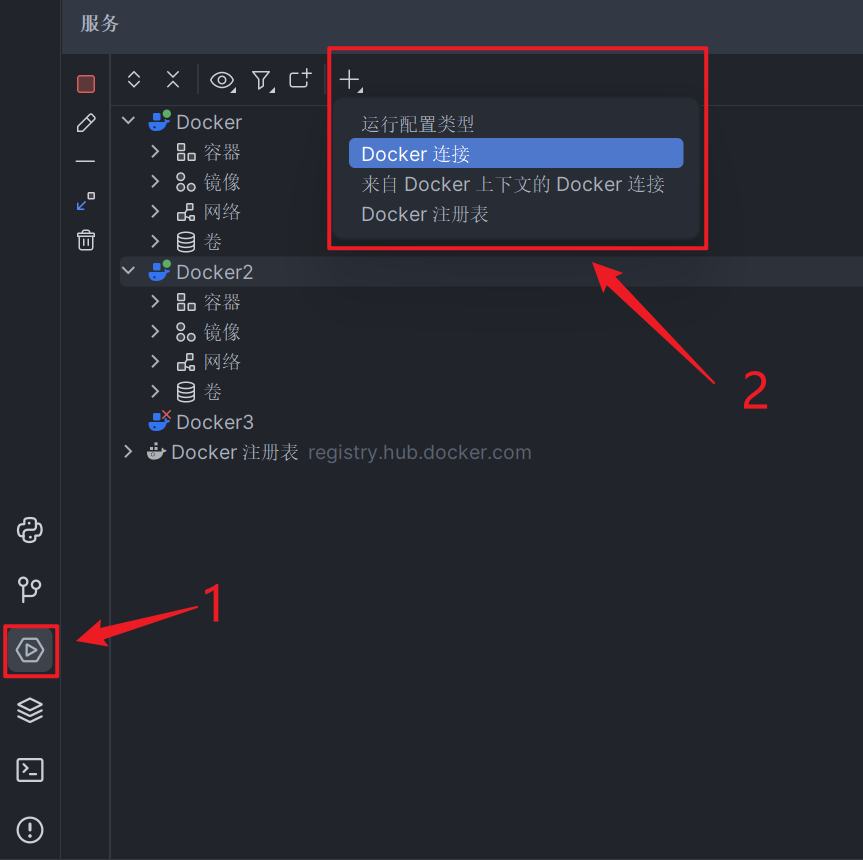Click 卷 label under Docker
The image size is (863, 860).
212,242
